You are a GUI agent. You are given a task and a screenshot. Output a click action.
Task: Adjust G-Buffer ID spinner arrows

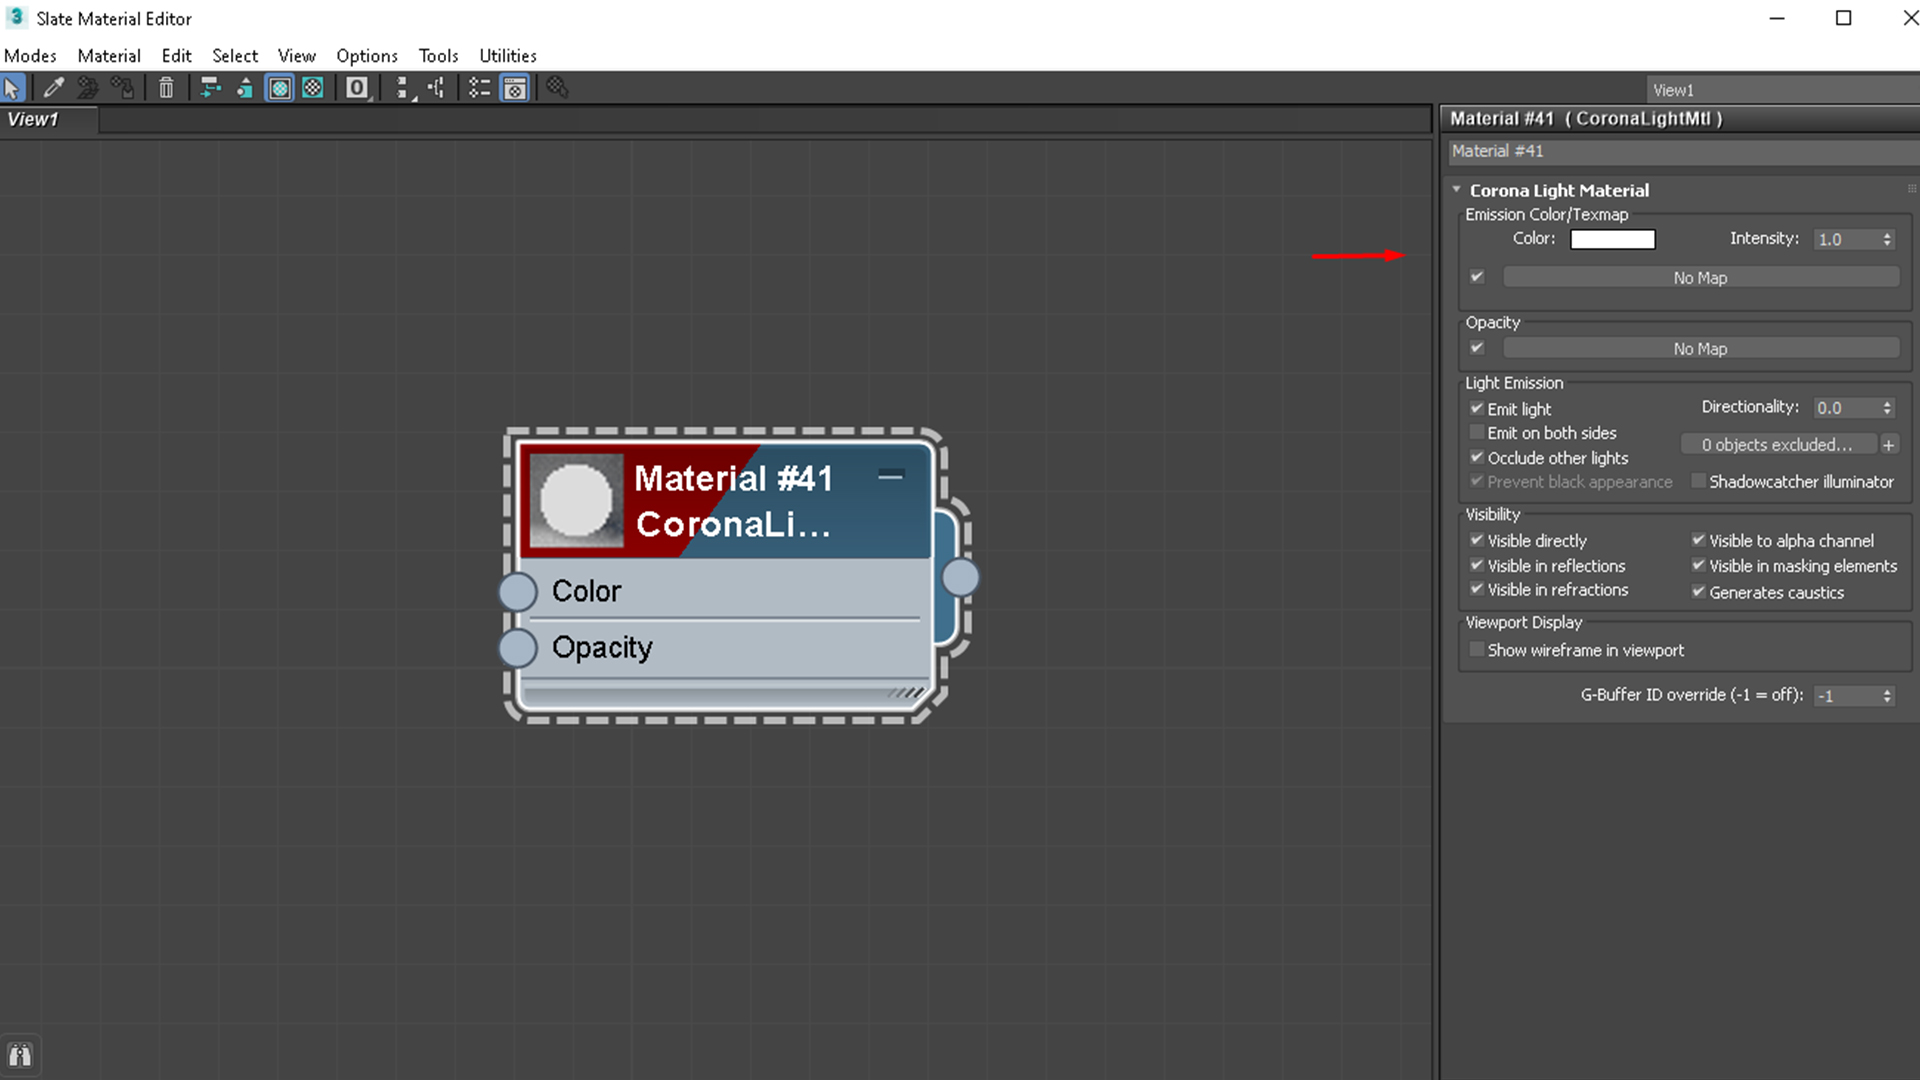[1887, 696]
